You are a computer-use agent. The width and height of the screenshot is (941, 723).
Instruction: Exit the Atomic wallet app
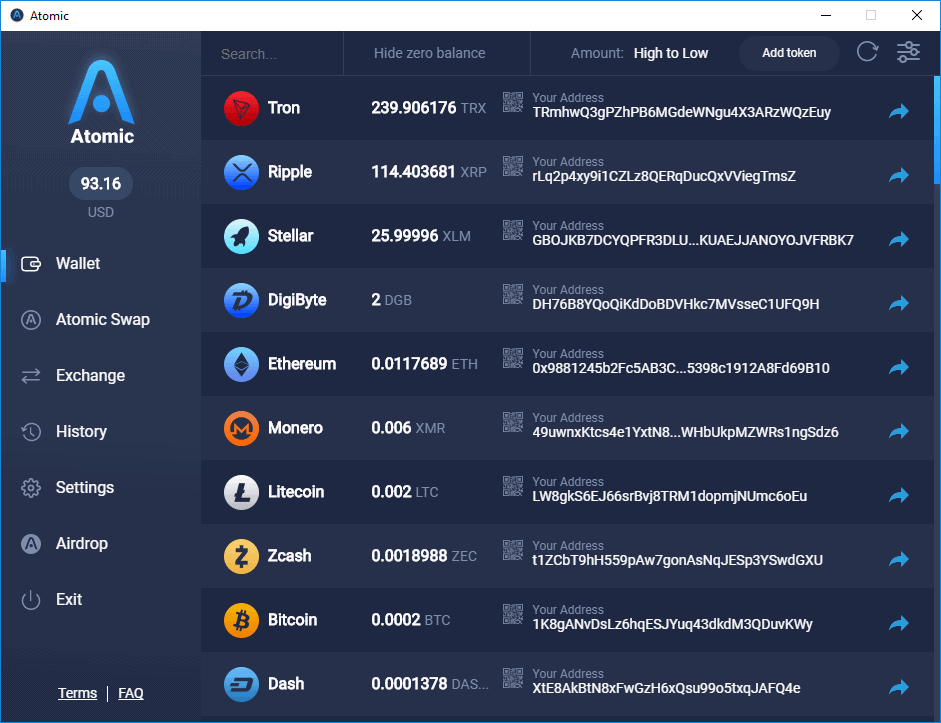point(51,599)
